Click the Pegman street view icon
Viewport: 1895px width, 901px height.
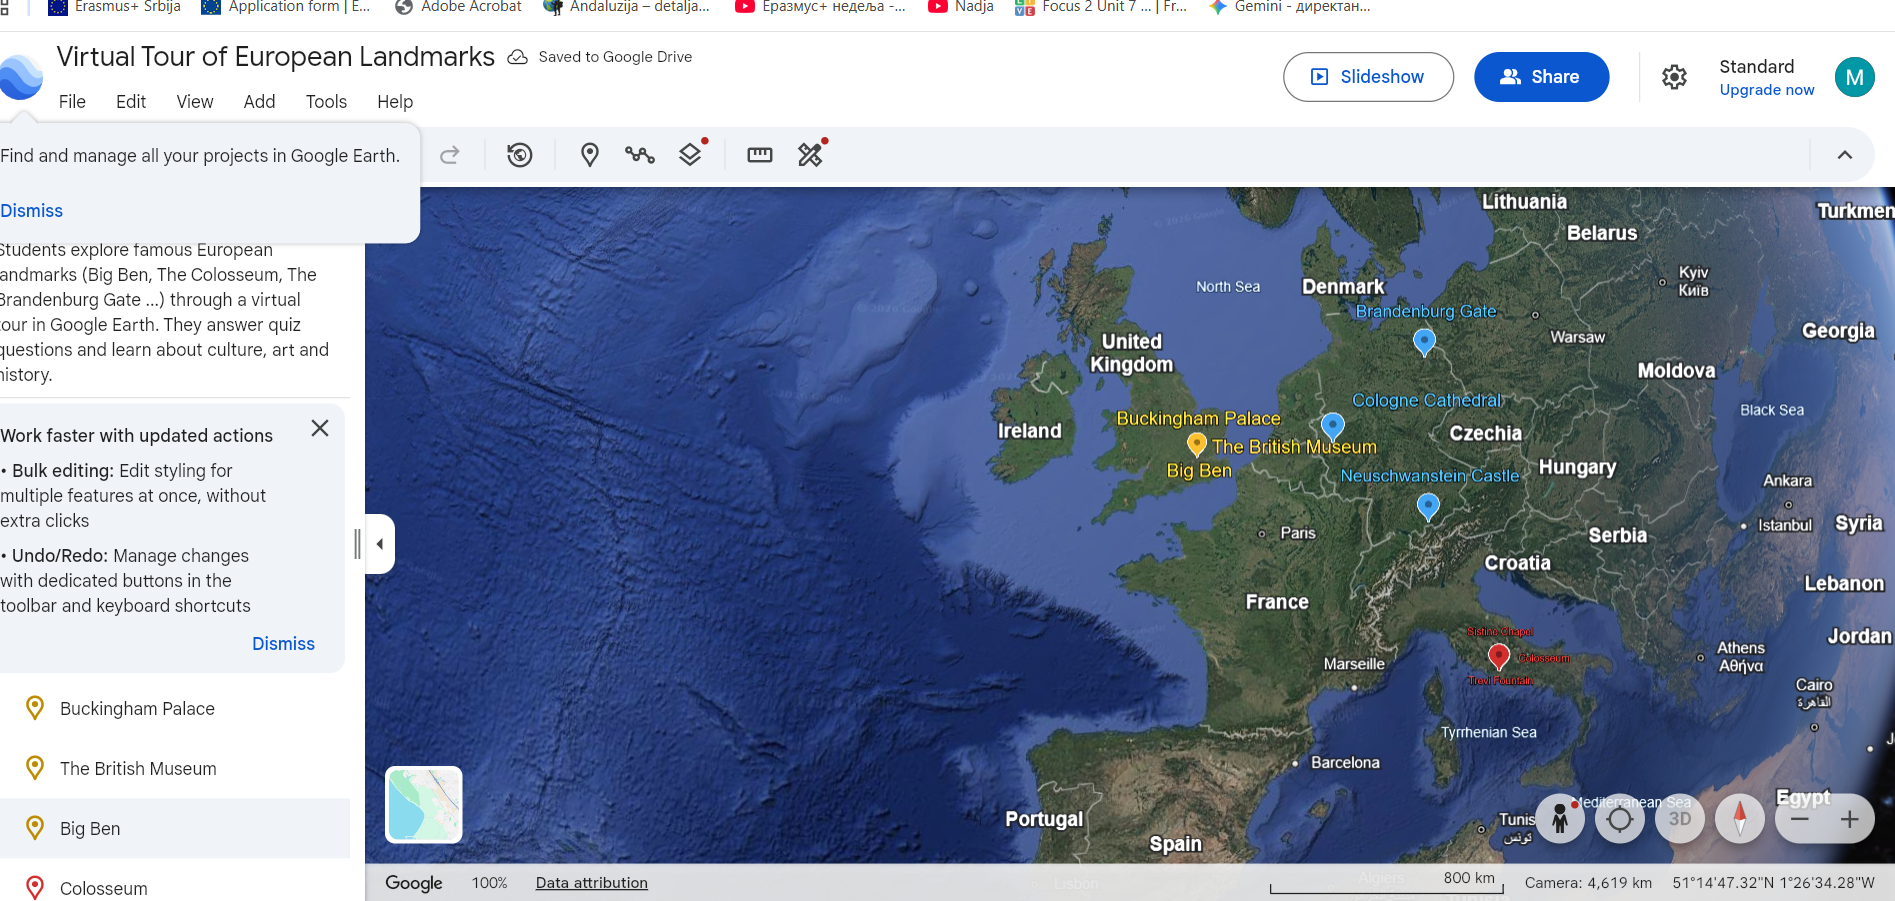1560,819
